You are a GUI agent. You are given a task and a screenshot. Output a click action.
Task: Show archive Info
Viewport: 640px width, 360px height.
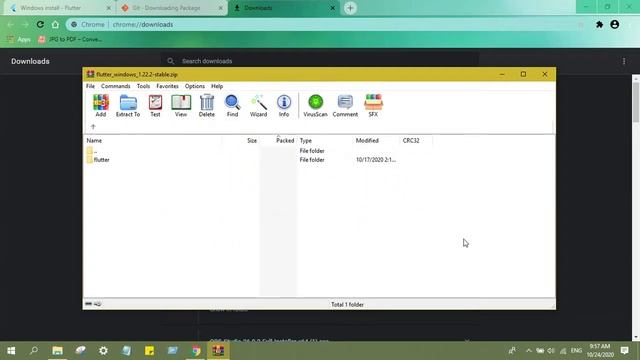pos(284,105)
